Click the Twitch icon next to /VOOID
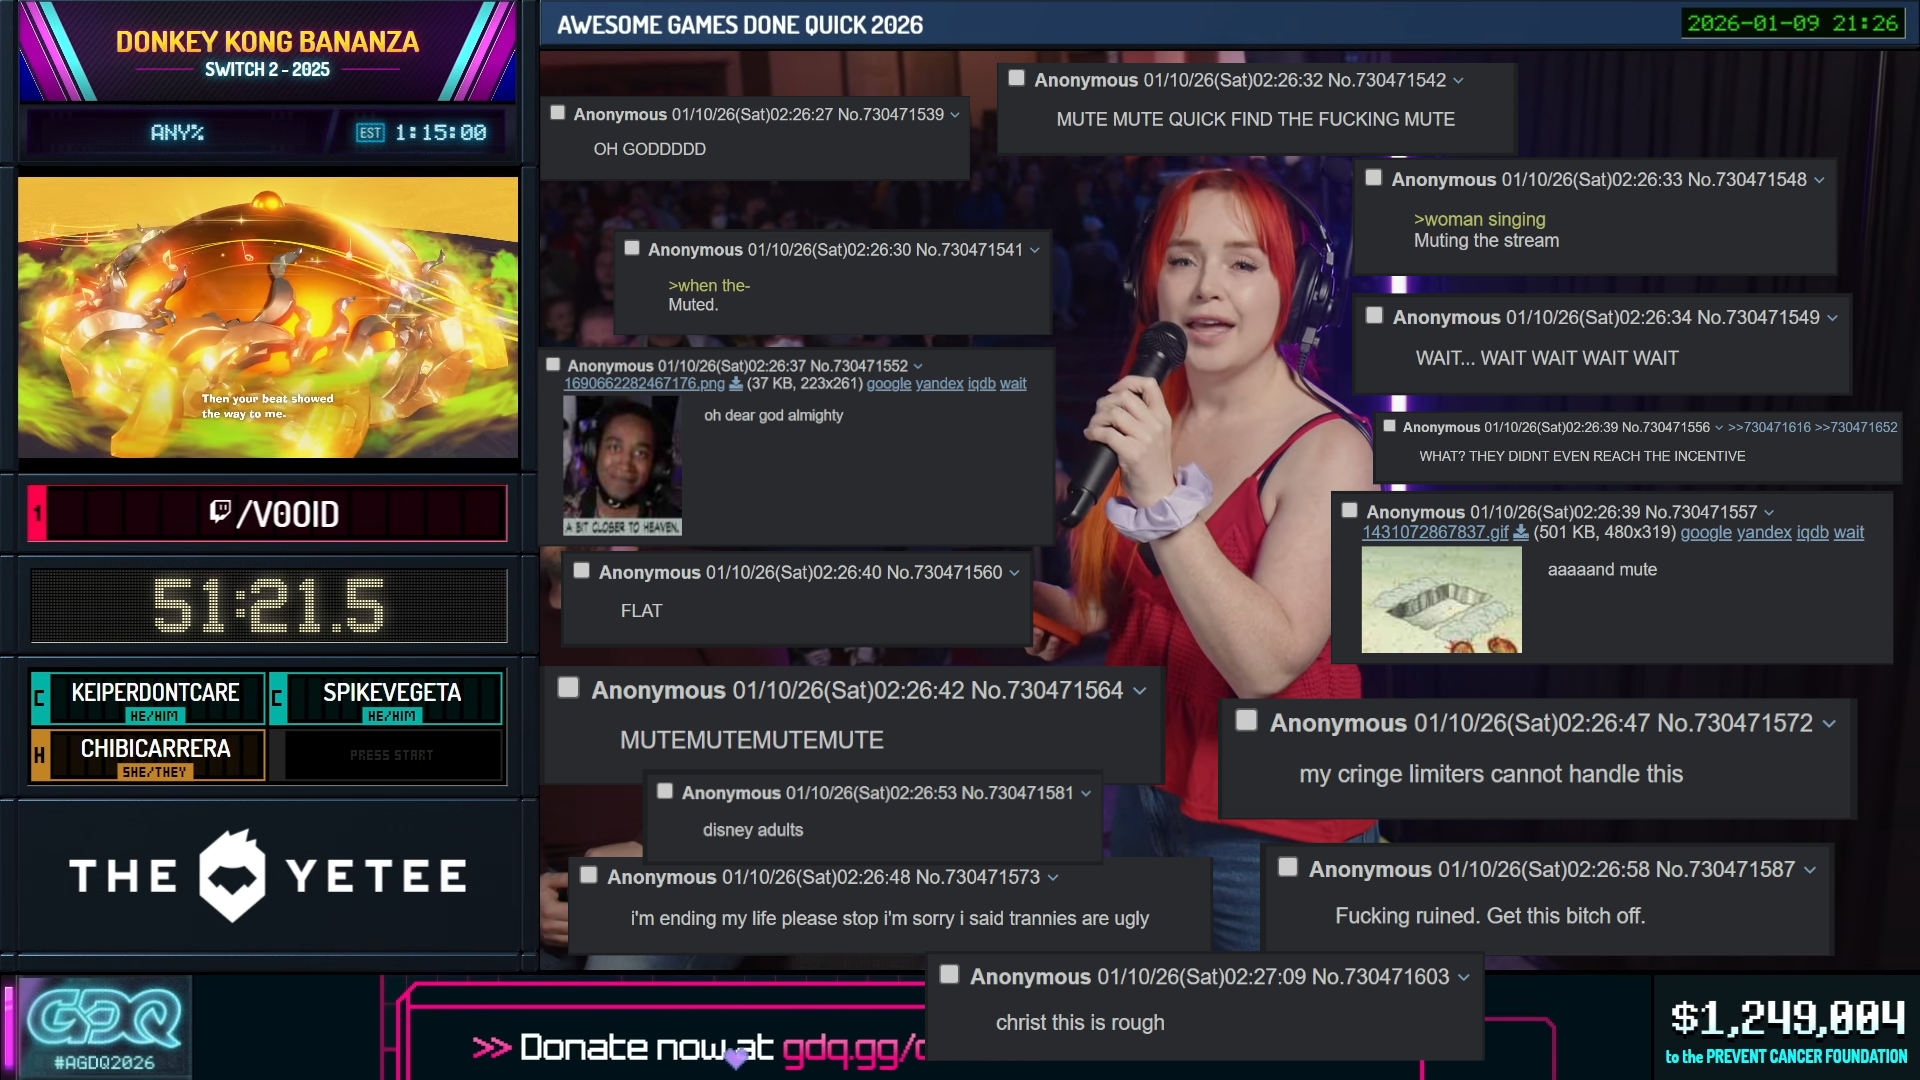Viewport: 1920px width, 1080px height. tap(220, 512)
